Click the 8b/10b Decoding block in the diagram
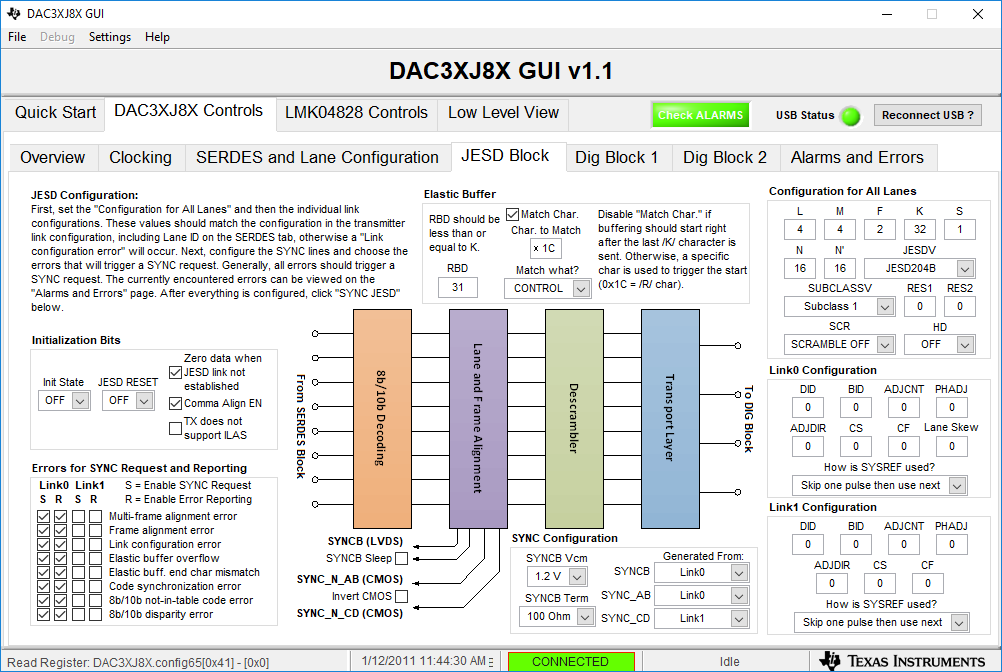This screenshot has height=672, width=1002. tap(382, 419)
